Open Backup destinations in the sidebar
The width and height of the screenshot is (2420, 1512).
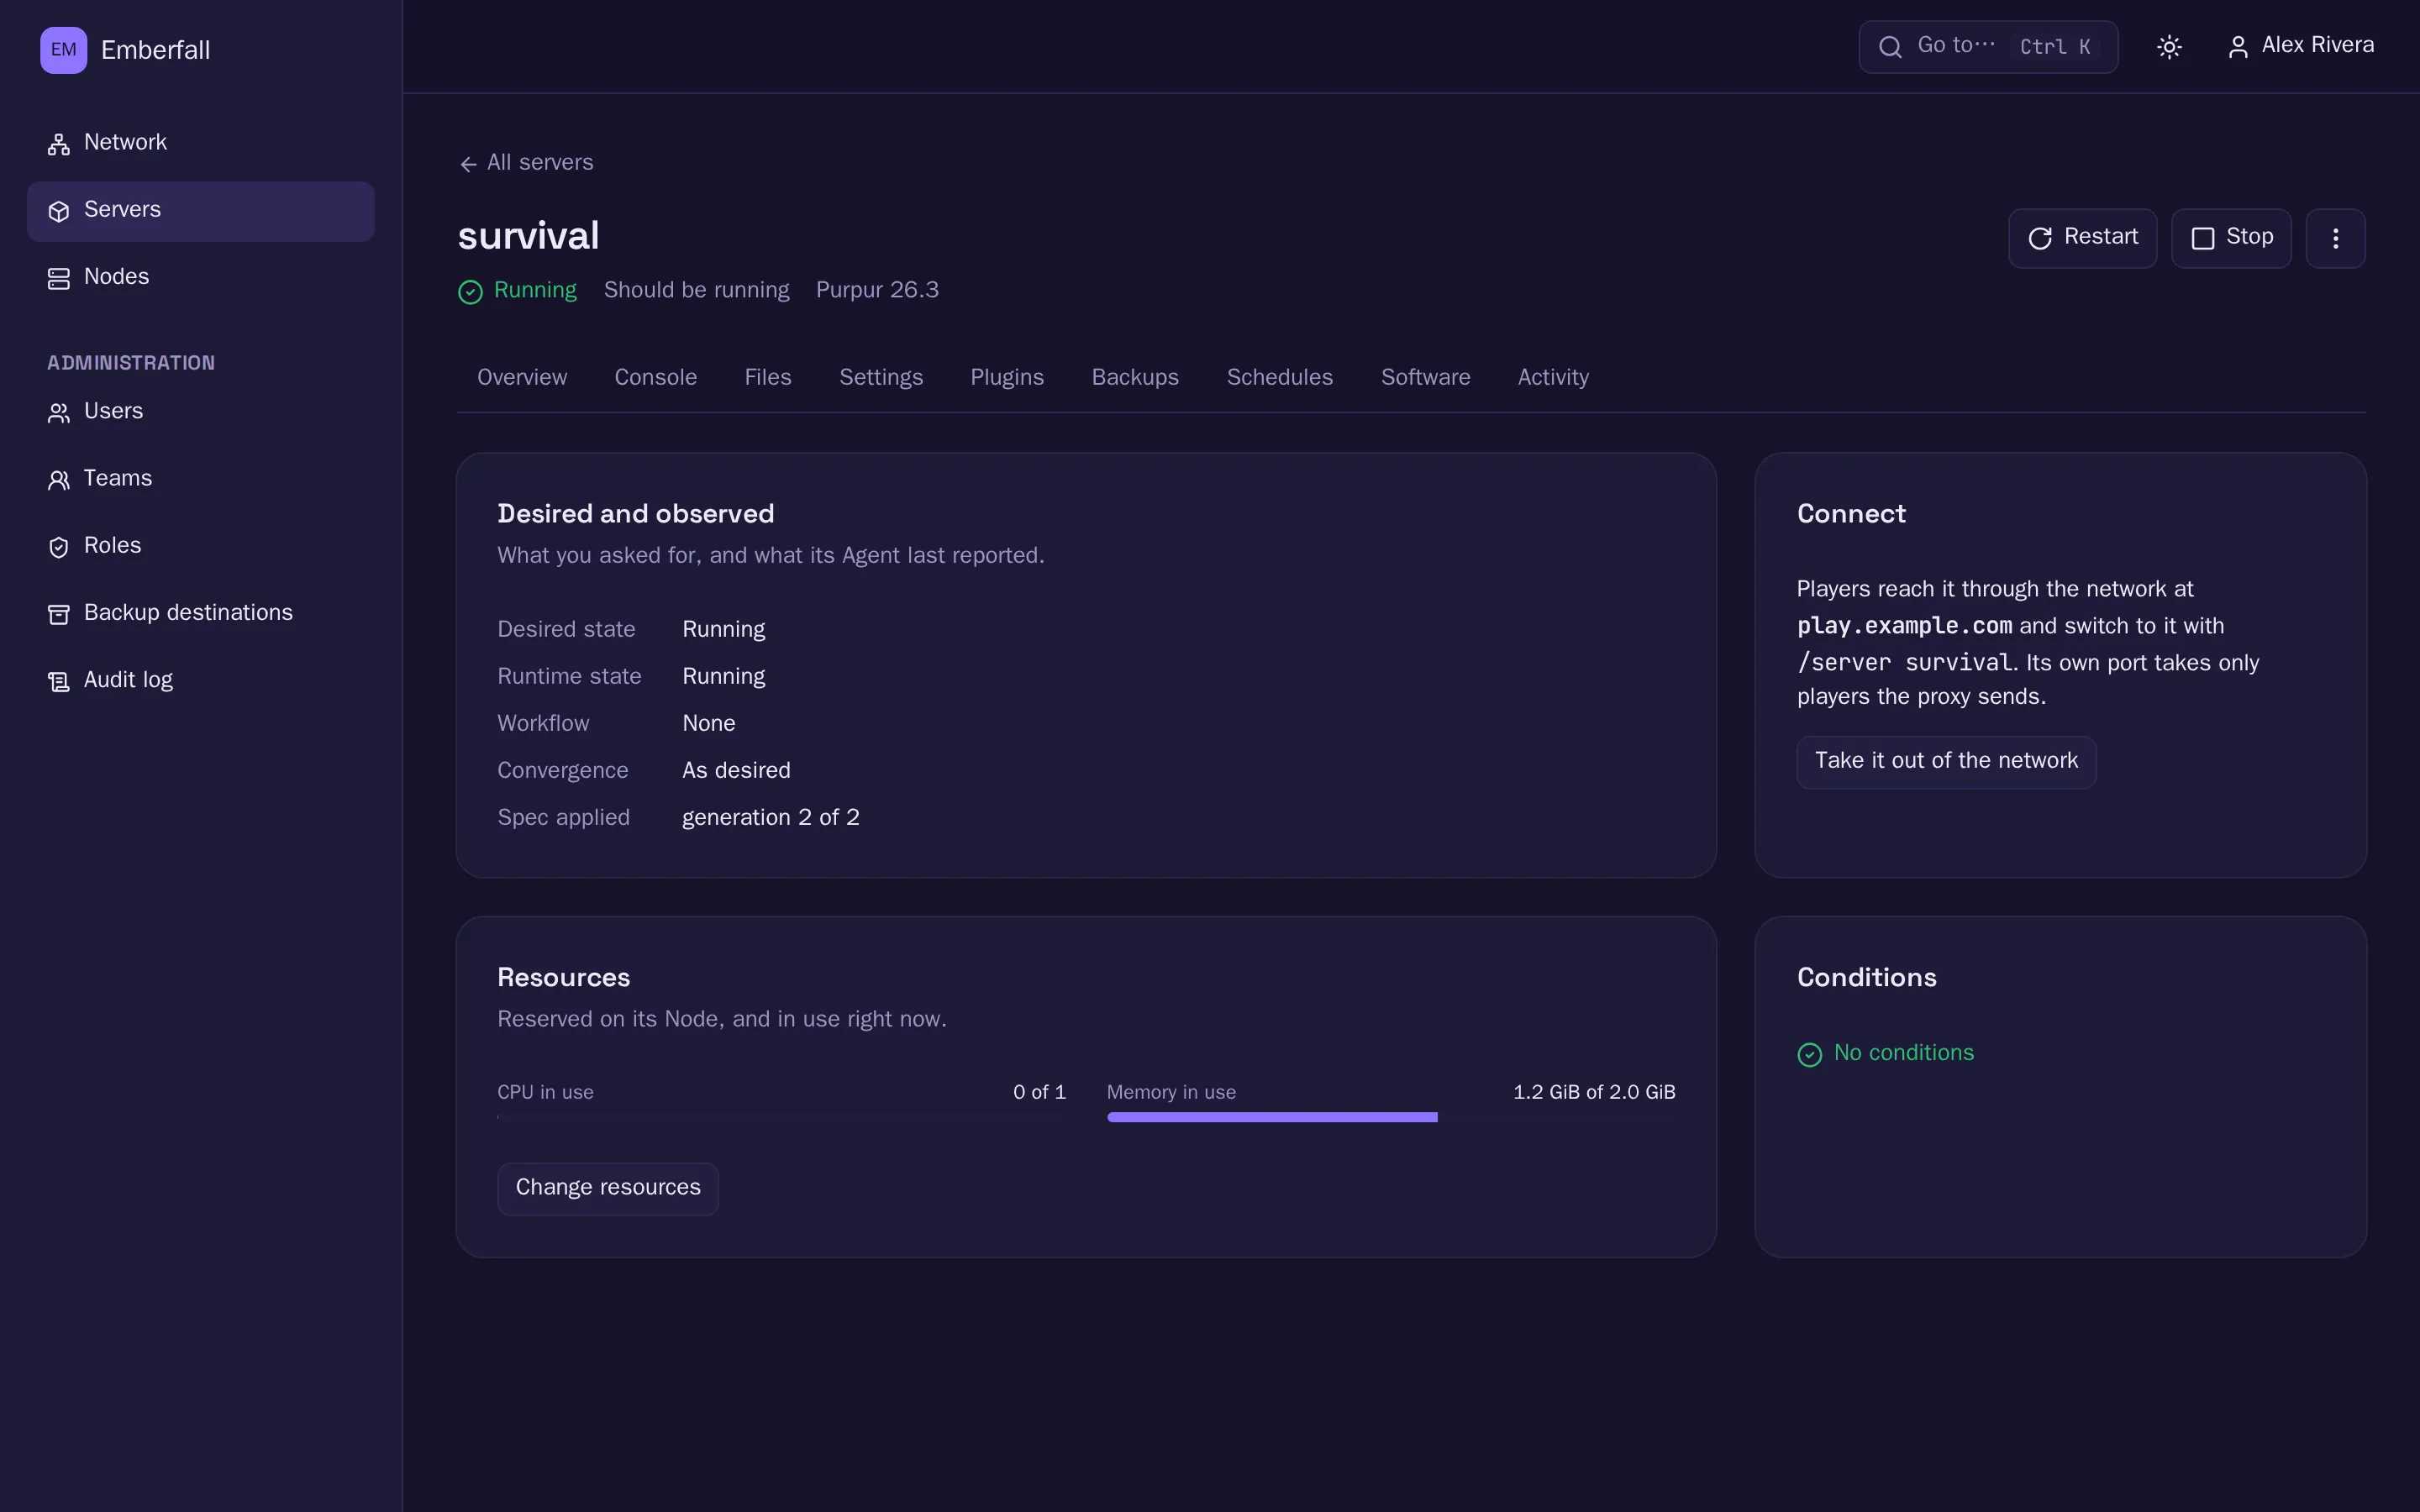[200, 613]
